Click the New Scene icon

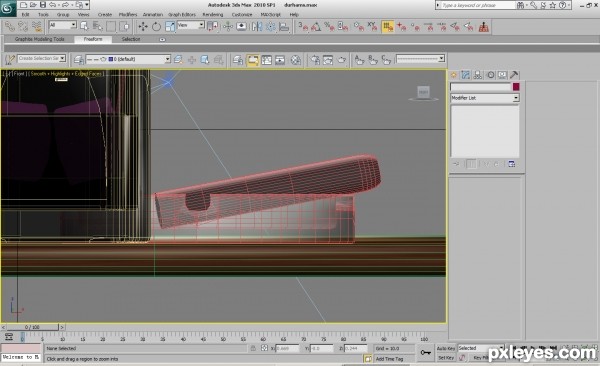tap(24, 5)
